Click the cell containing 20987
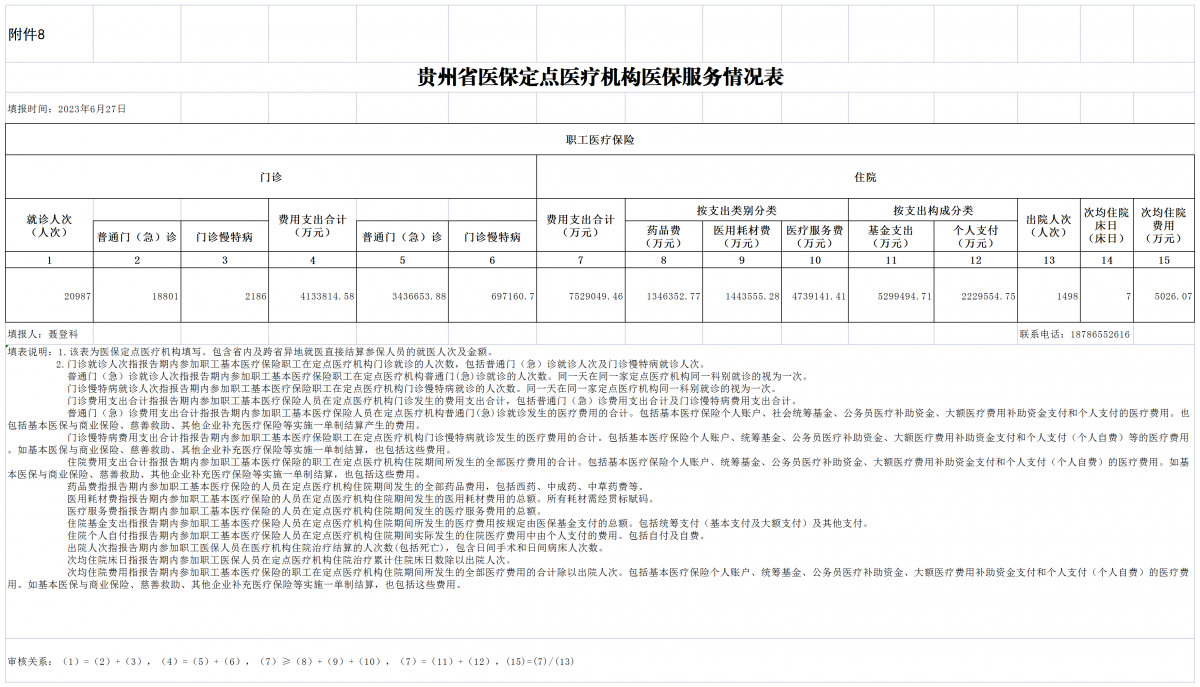 [49, 297]
